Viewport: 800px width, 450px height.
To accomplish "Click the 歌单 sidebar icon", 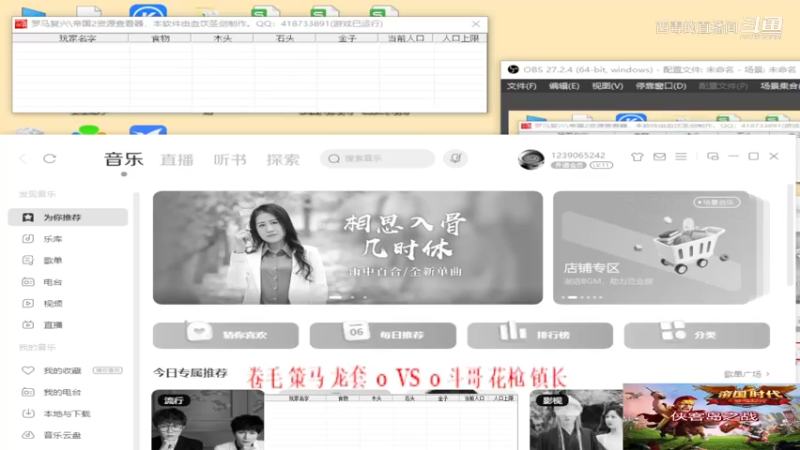I will pyautogui.click(x=28, y=260).
